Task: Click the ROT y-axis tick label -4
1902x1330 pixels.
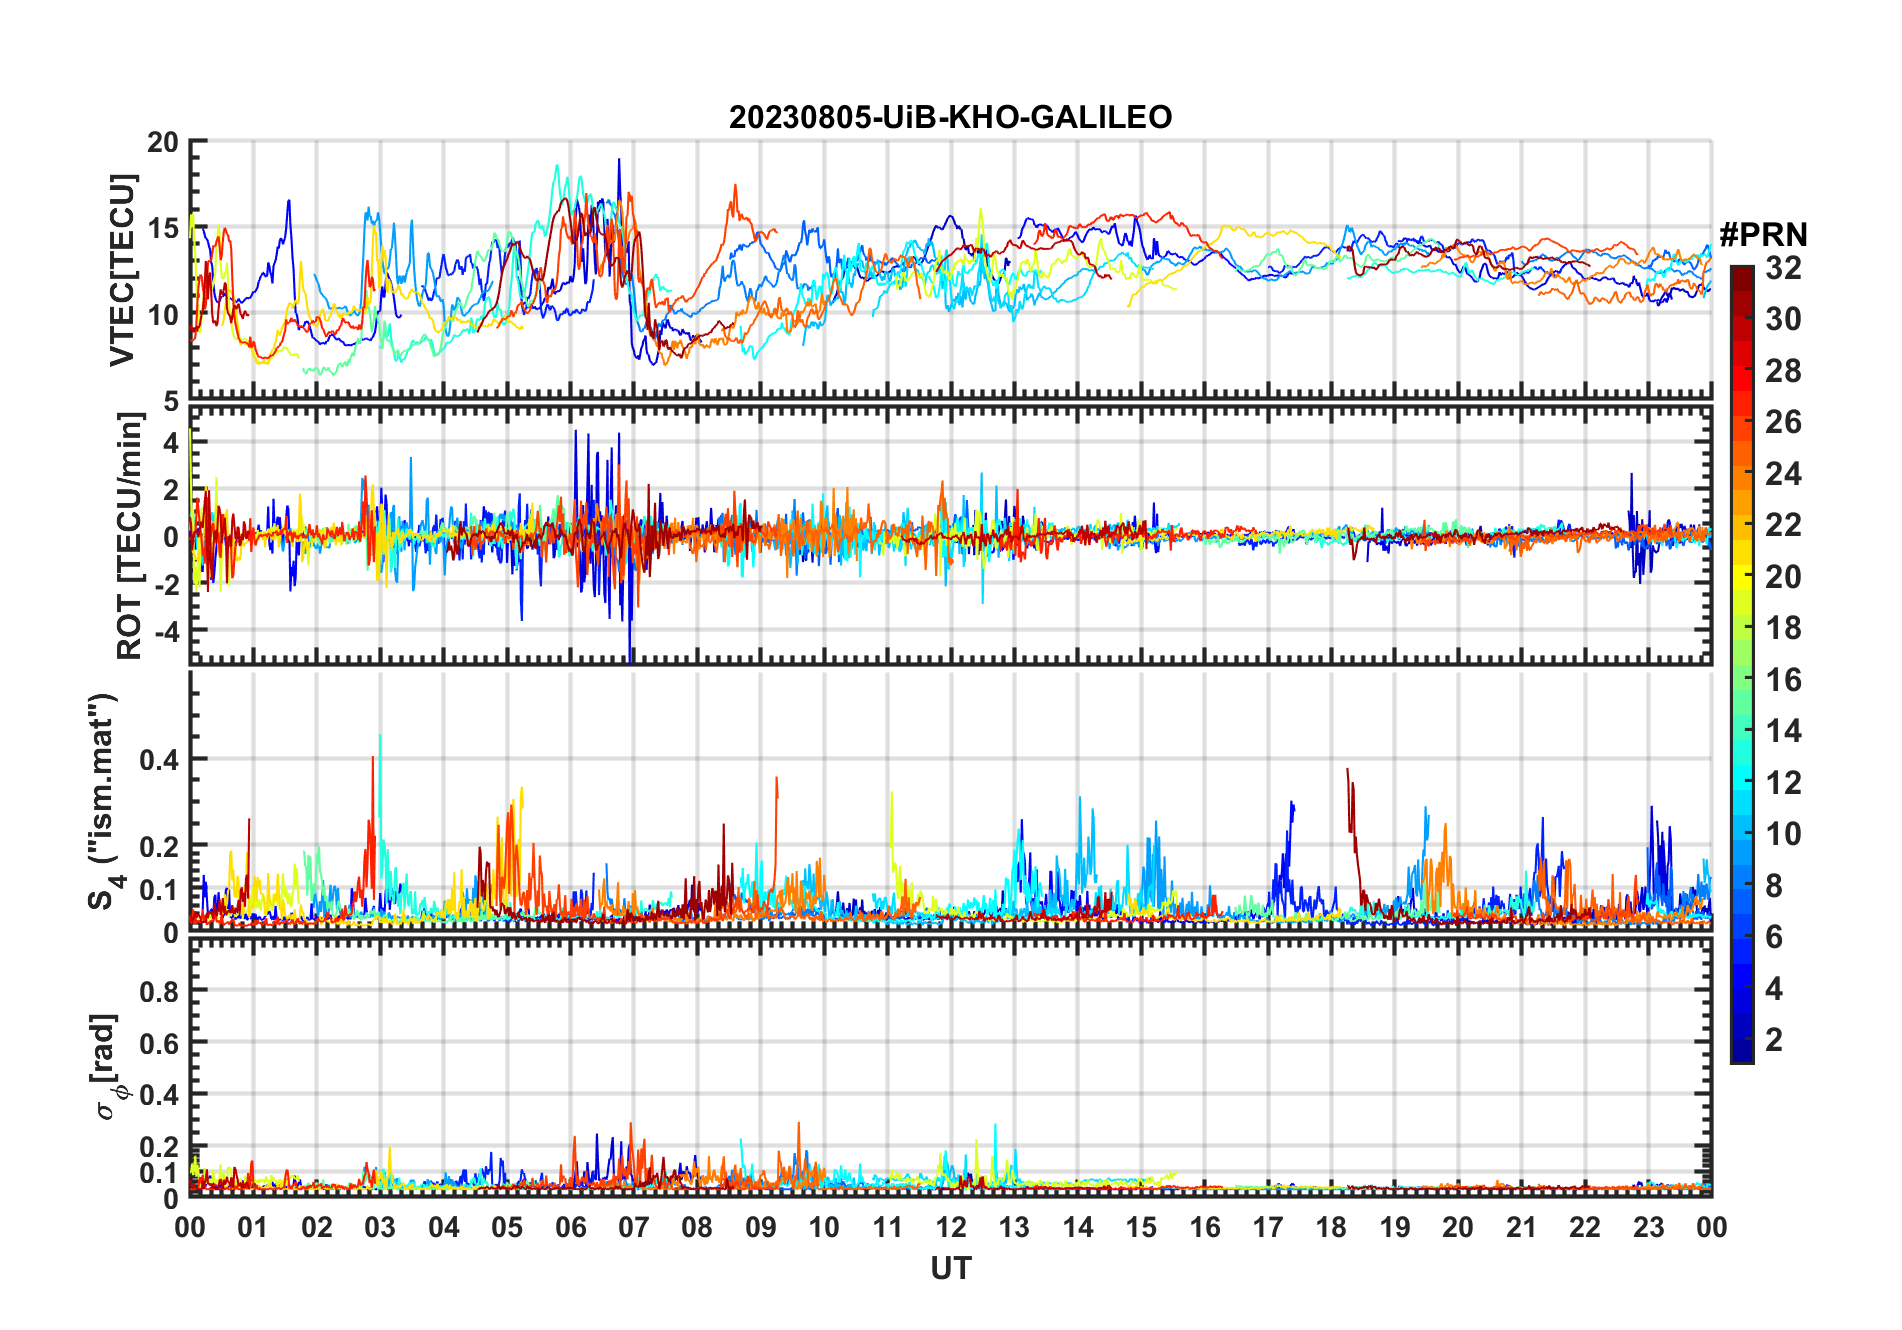Action: point(167,632)
